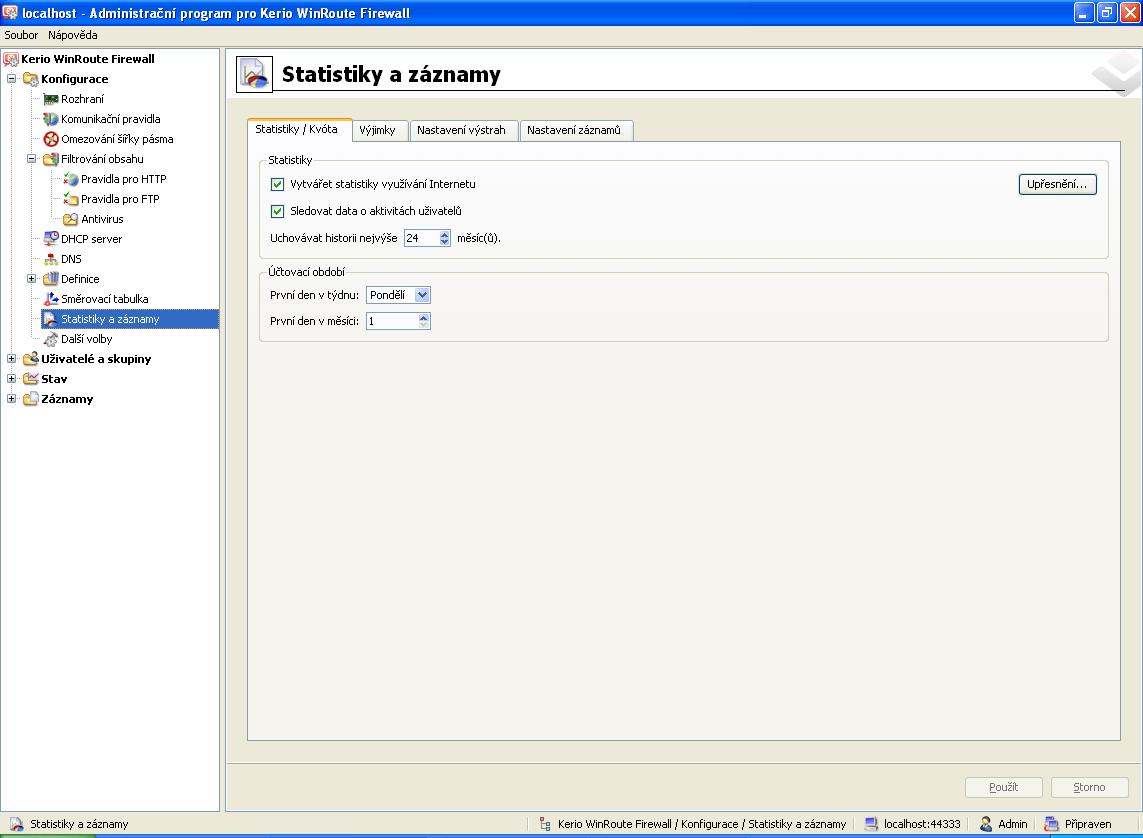Click the Storno button

[x=1089, y=788]
